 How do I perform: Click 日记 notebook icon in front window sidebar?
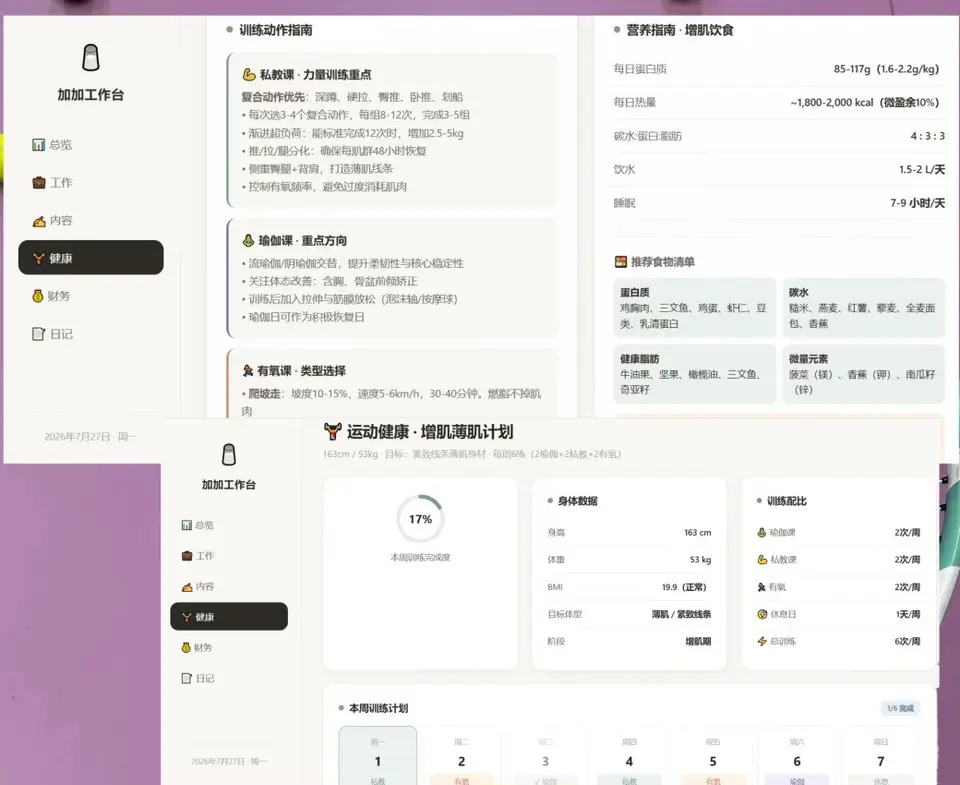[187, 678]
